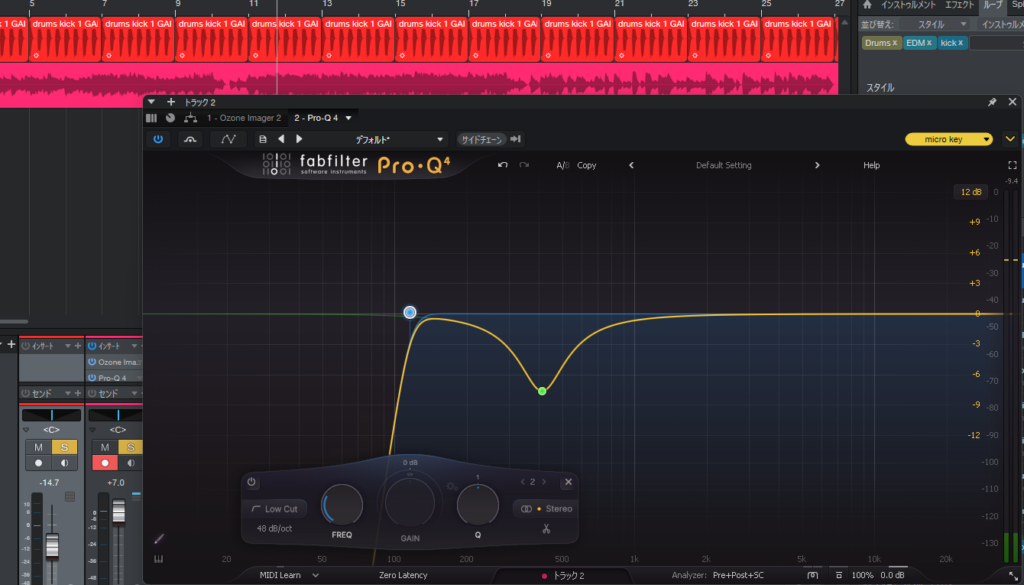Pin the plugin window with the pin icon
1024x585 pixels.
coord(992,102)
